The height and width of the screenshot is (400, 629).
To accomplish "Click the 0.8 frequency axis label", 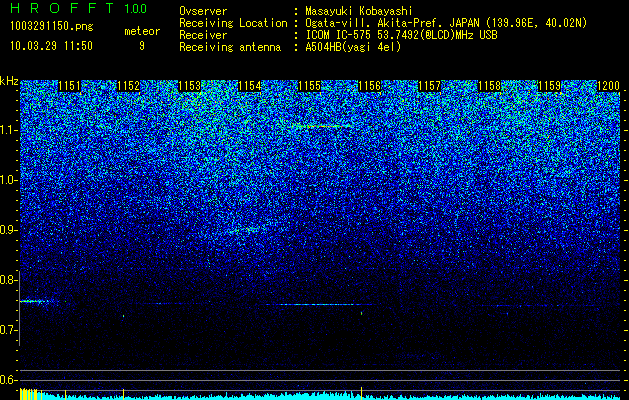I will (x=9, y=280).
